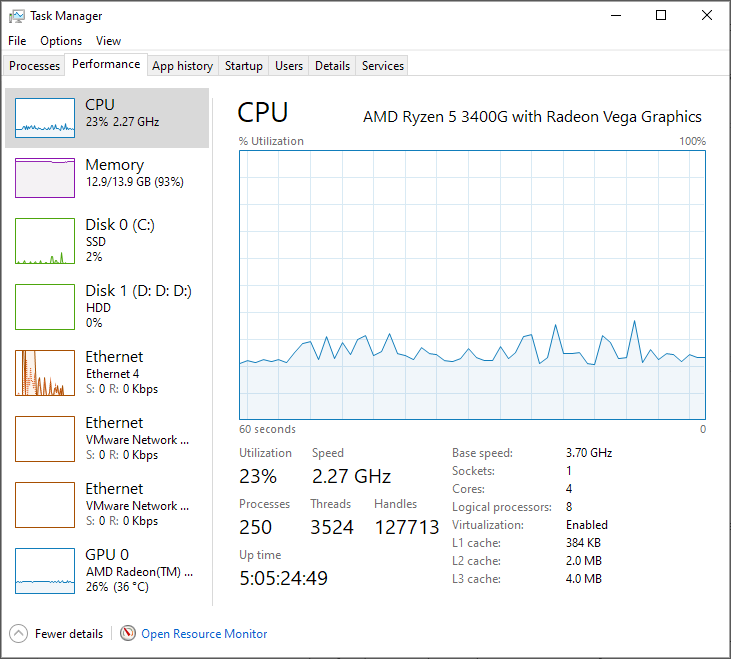Viewport: 731px width, 659px height.
Task: Open the Users tab
Action: pyautogui.click(x=289, y=66)
